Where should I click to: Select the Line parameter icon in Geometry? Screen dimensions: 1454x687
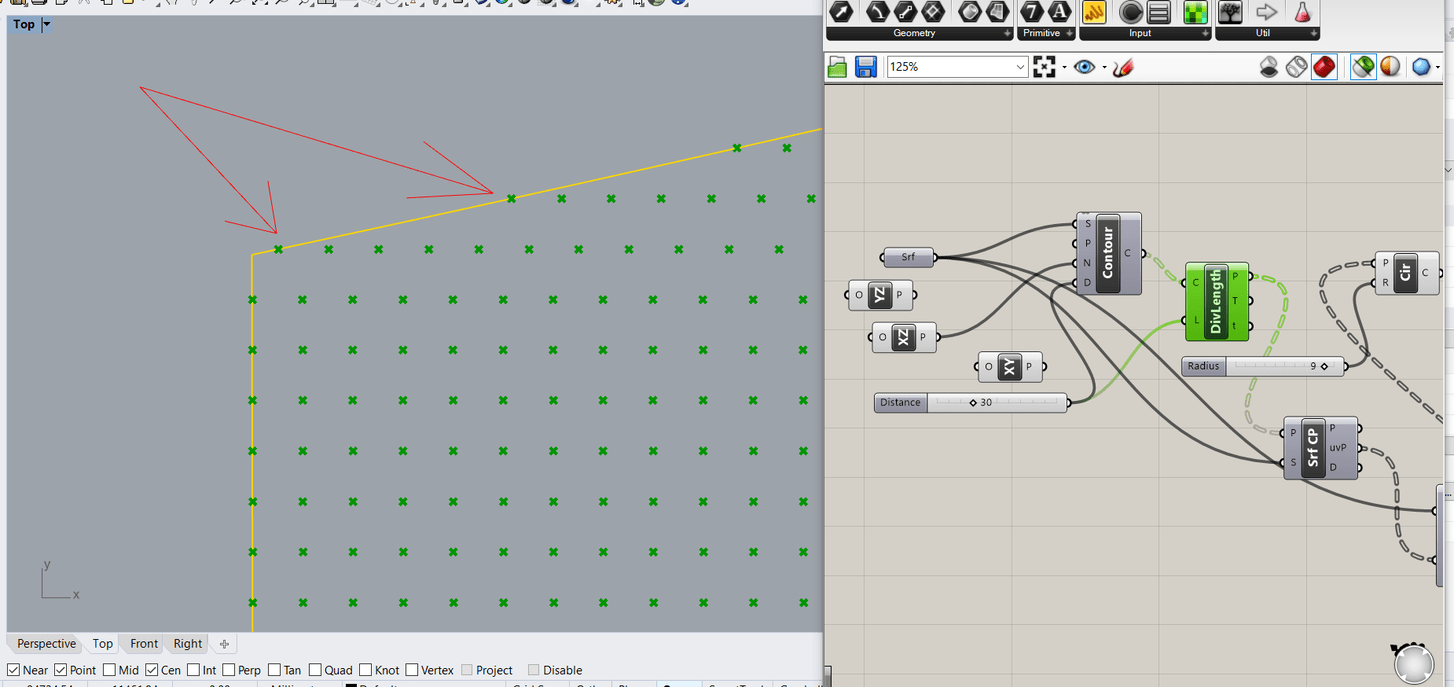[905, 12]
